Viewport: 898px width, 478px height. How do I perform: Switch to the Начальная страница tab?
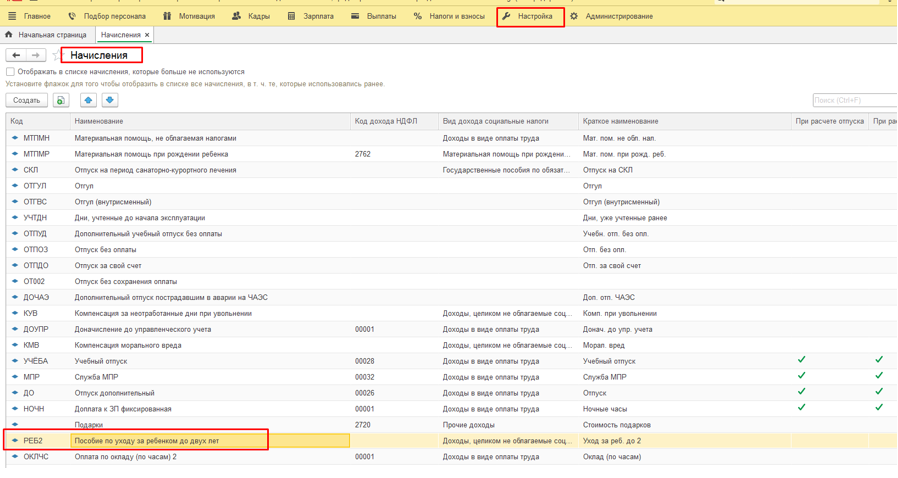point(46,35)
